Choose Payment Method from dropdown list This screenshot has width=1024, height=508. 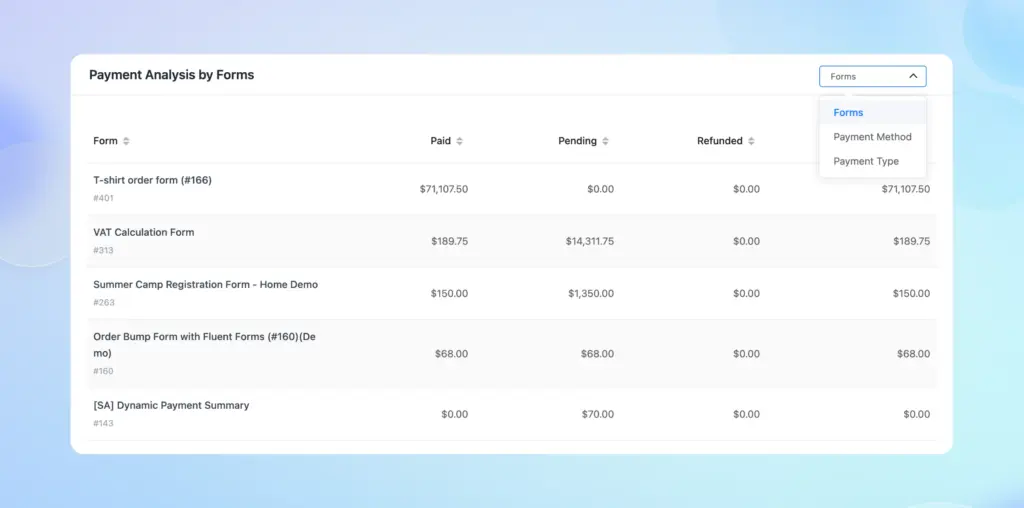(x=872, y=136)
